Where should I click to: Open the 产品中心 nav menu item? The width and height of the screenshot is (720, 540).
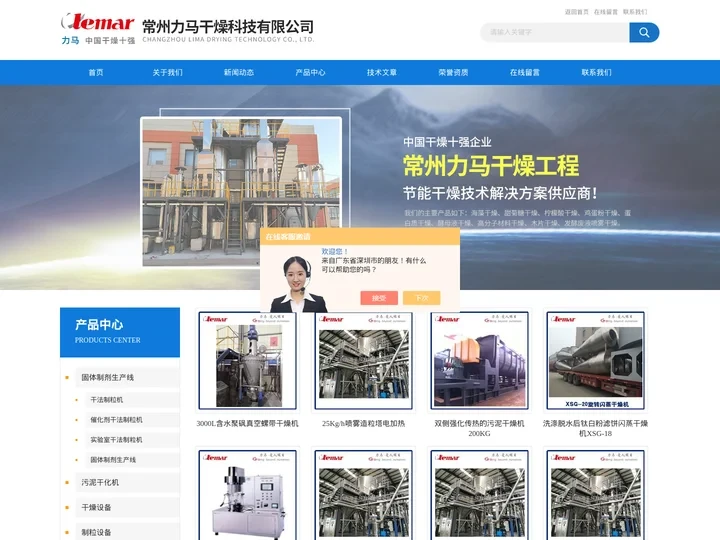(310, 72)
